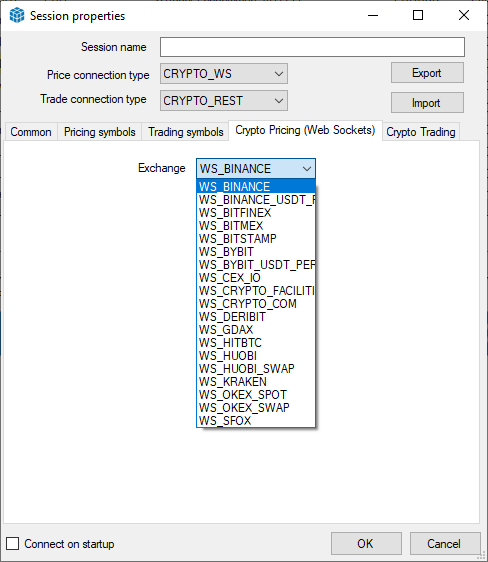Open the Price connection type dropdown
Image resolution: width=488 pixels, height=562 pixels.
[x=224, y=74]
